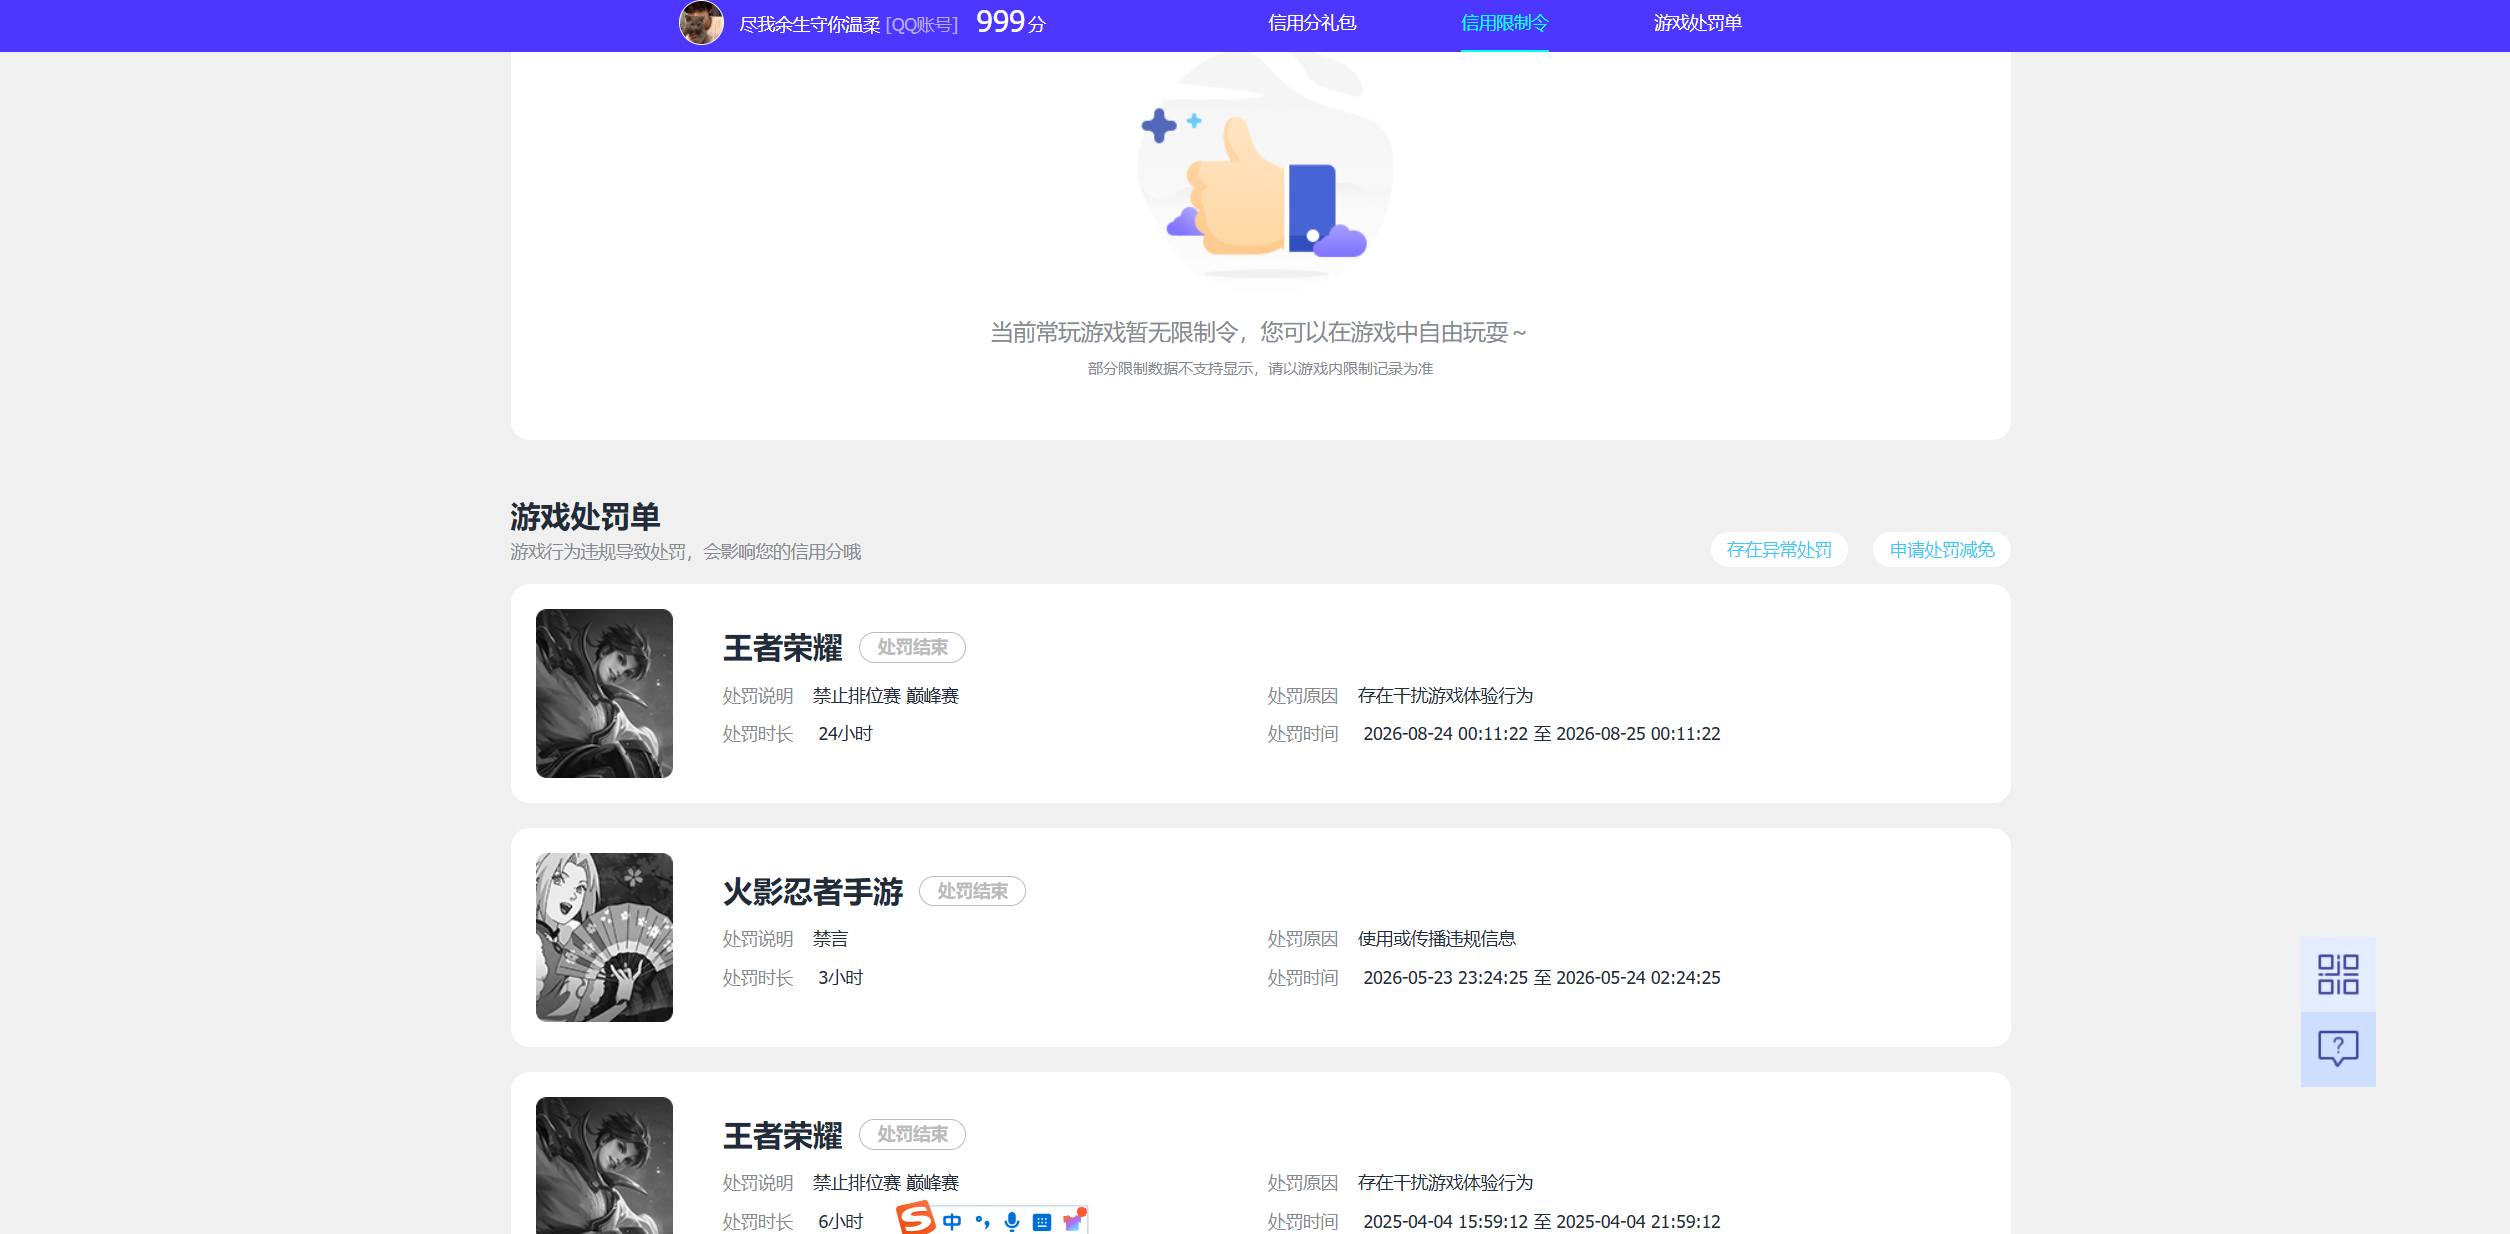
Task: Click the 3小时 penalty duration value
Action: 840,978
